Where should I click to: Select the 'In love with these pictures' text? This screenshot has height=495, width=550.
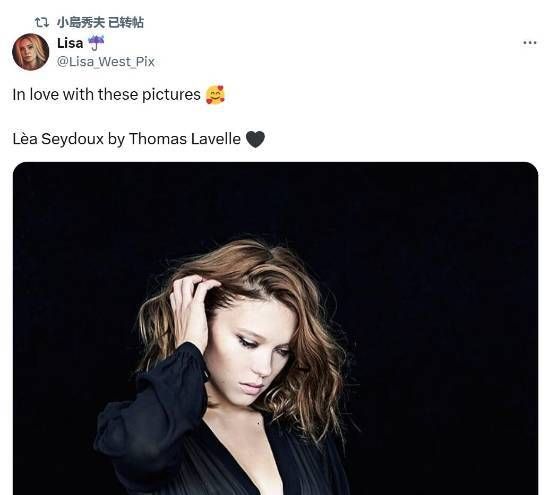click(106, 95)
